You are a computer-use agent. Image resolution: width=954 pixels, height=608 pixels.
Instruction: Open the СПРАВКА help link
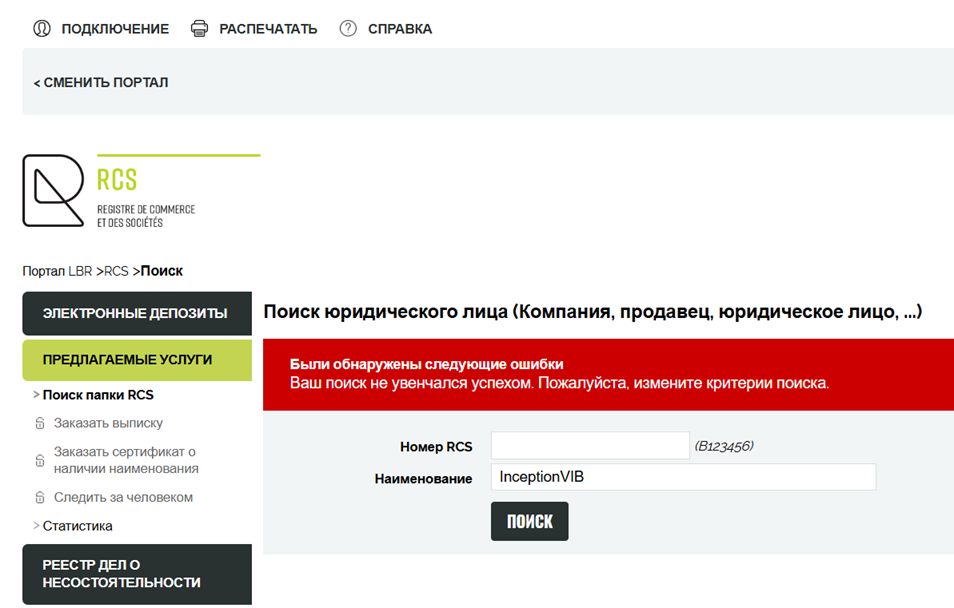coord(400,29)
